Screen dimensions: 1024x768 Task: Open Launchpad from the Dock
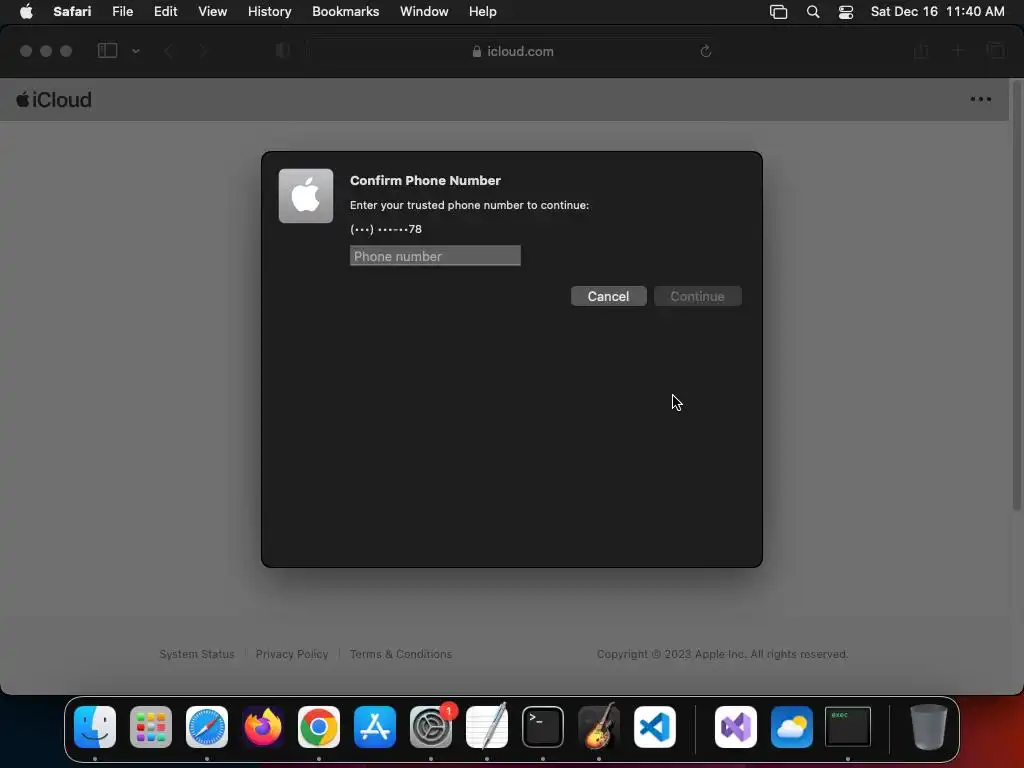tap(151, 727)
